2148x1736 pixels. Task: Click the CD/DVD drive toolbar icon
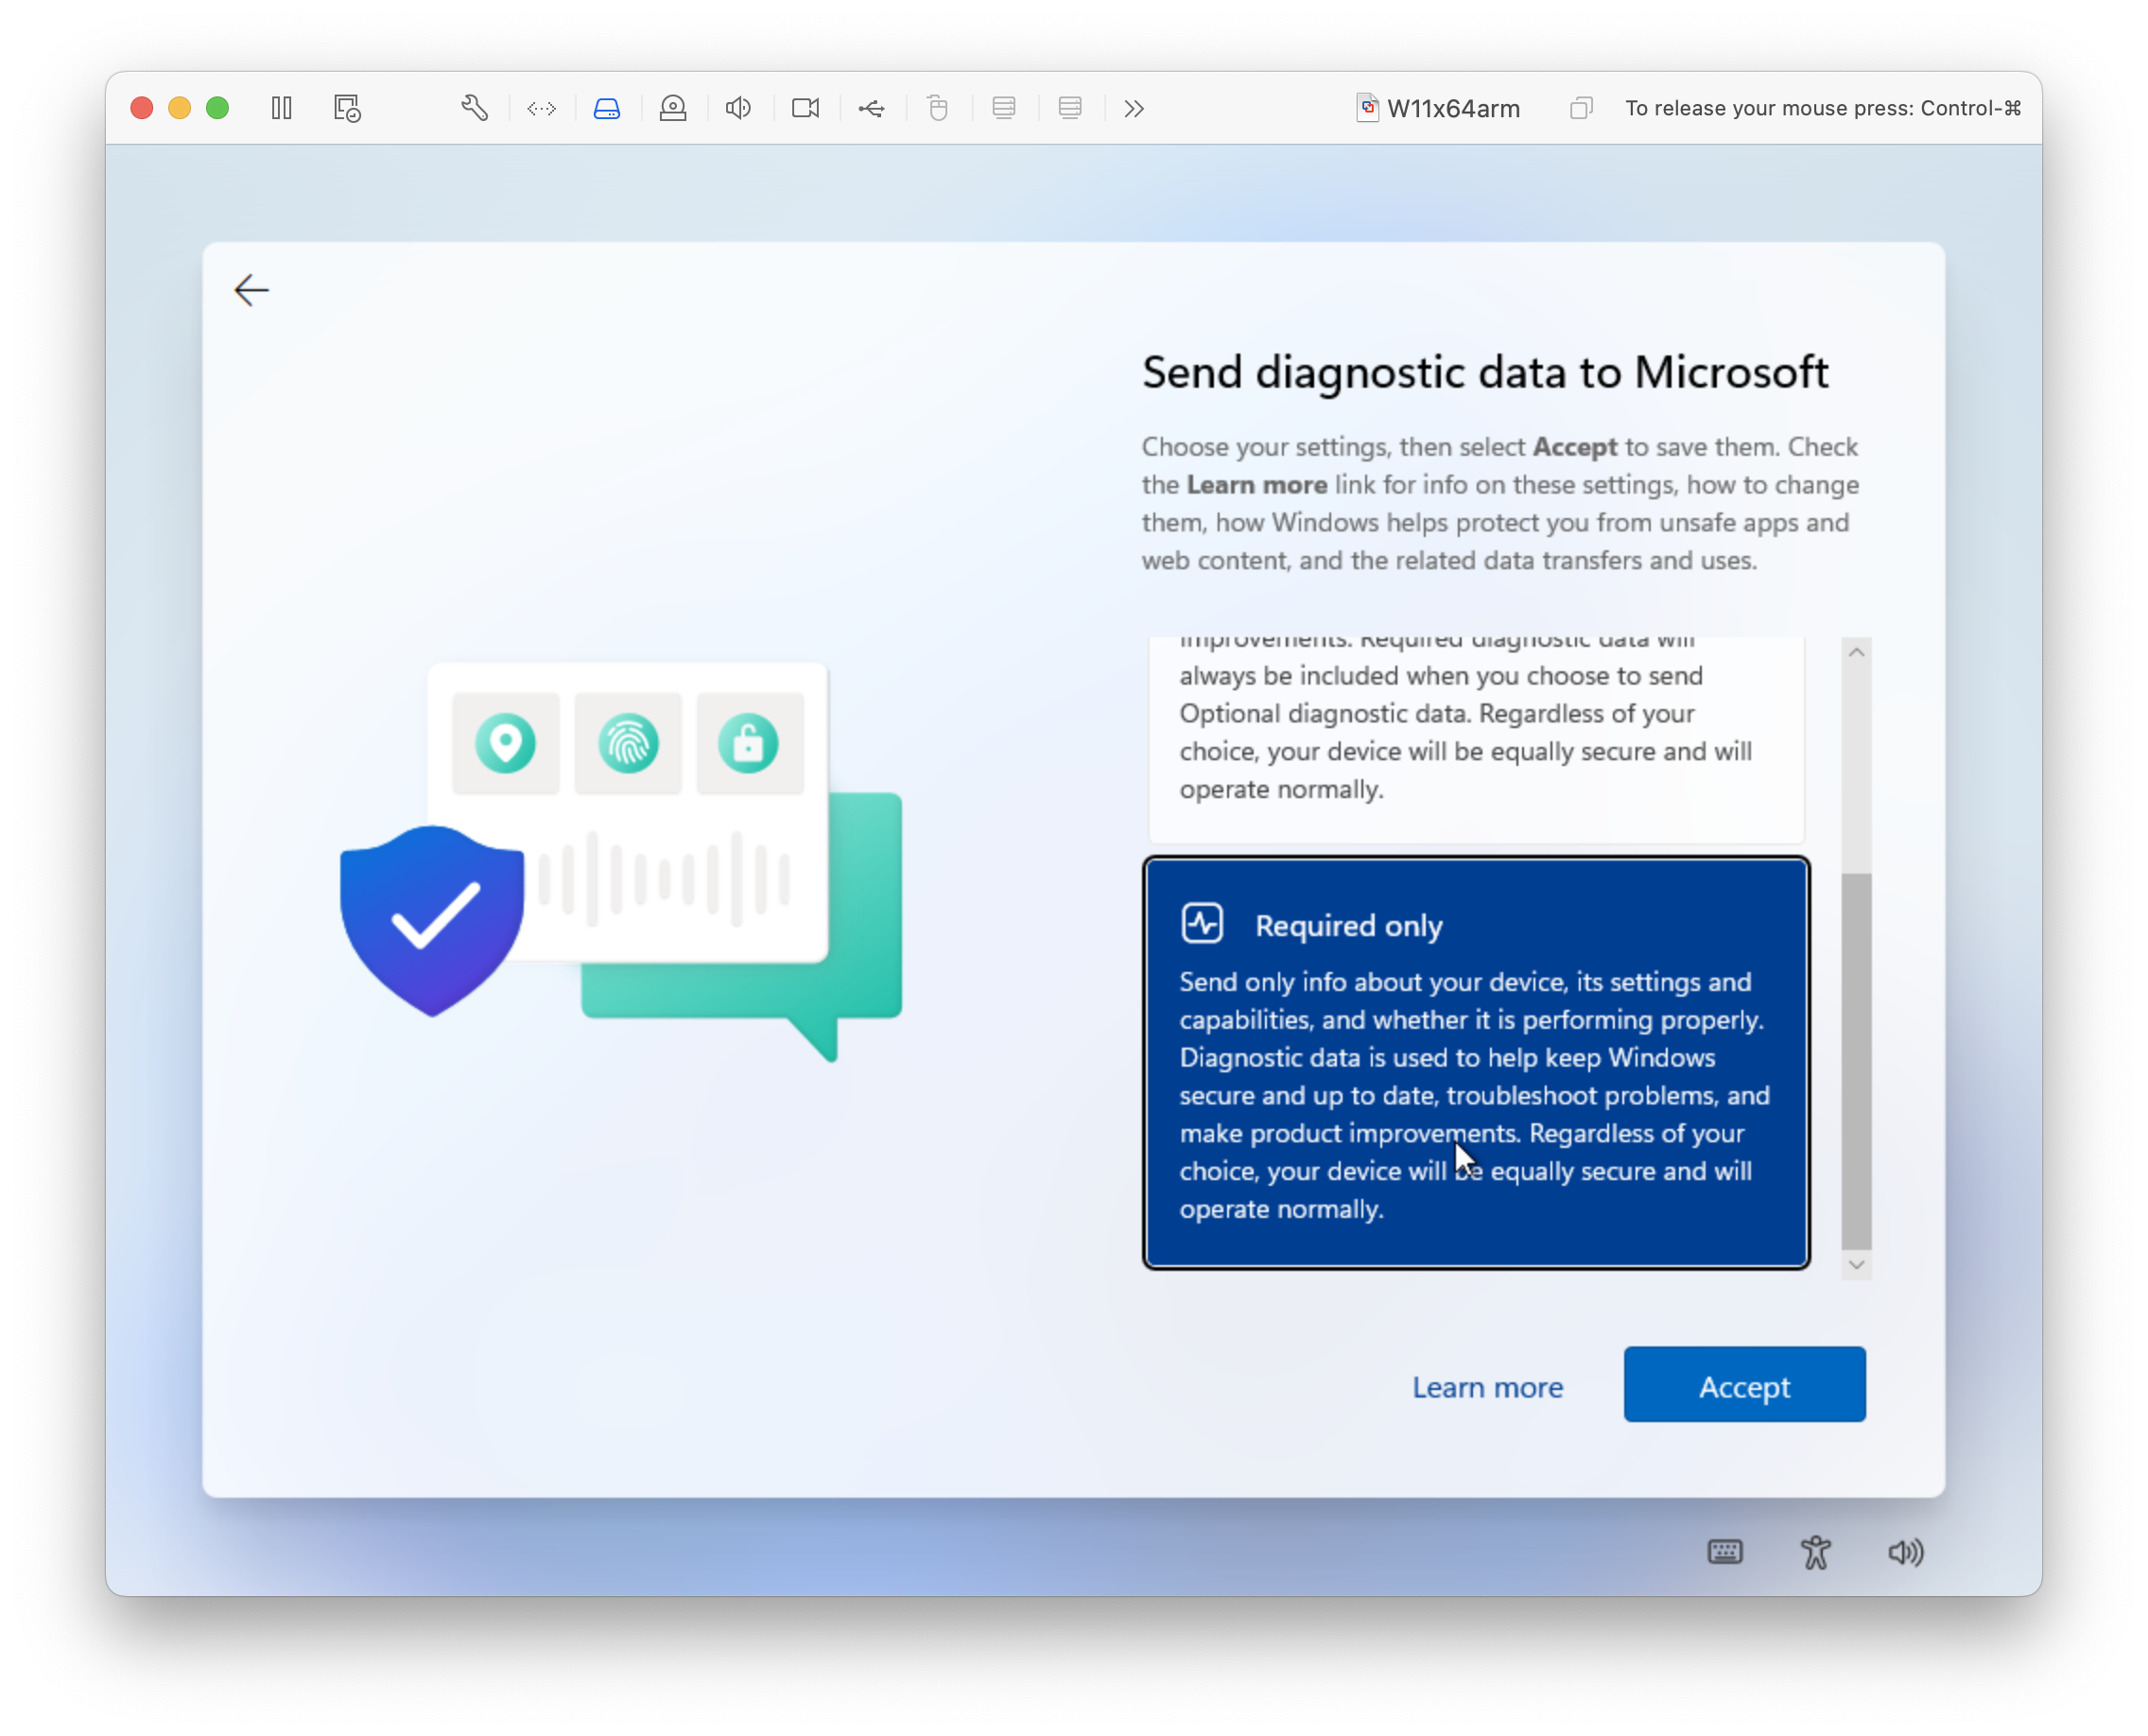click(673, 108)
